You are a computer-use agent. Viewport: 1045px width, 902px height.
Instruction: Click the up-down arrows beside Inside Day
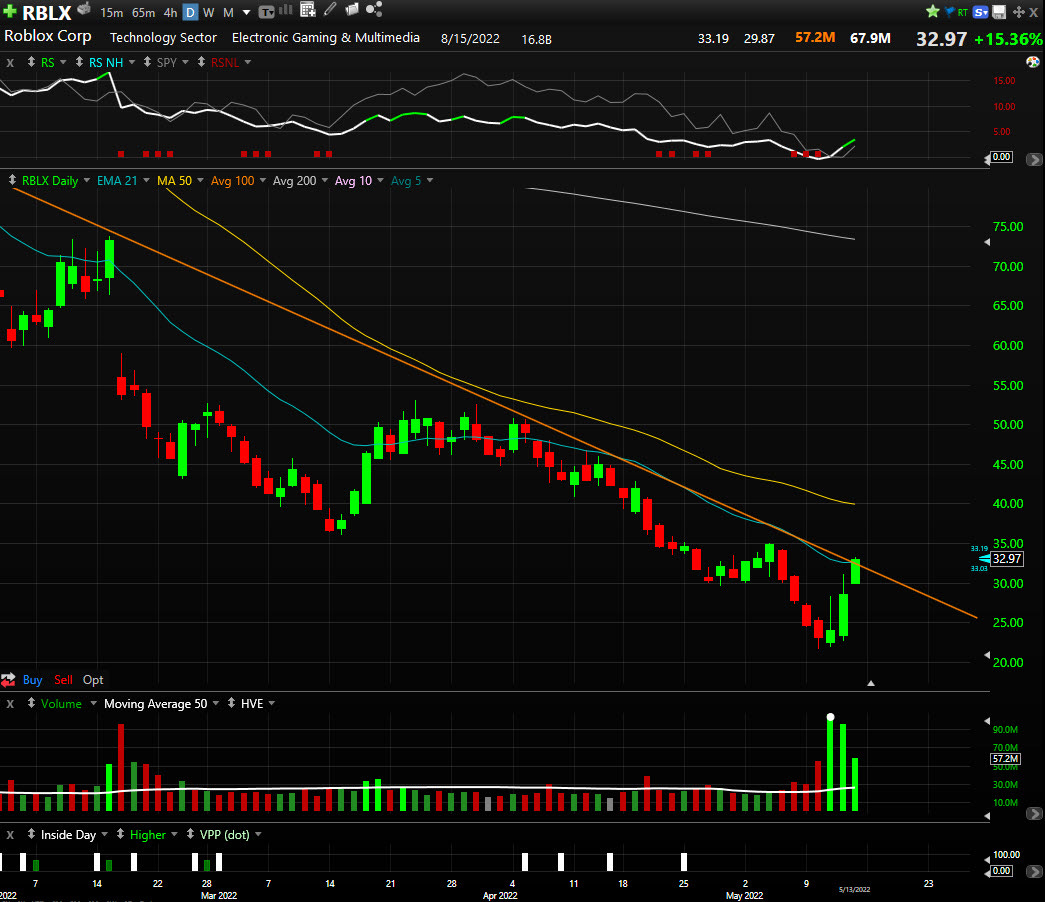[31, 834]
